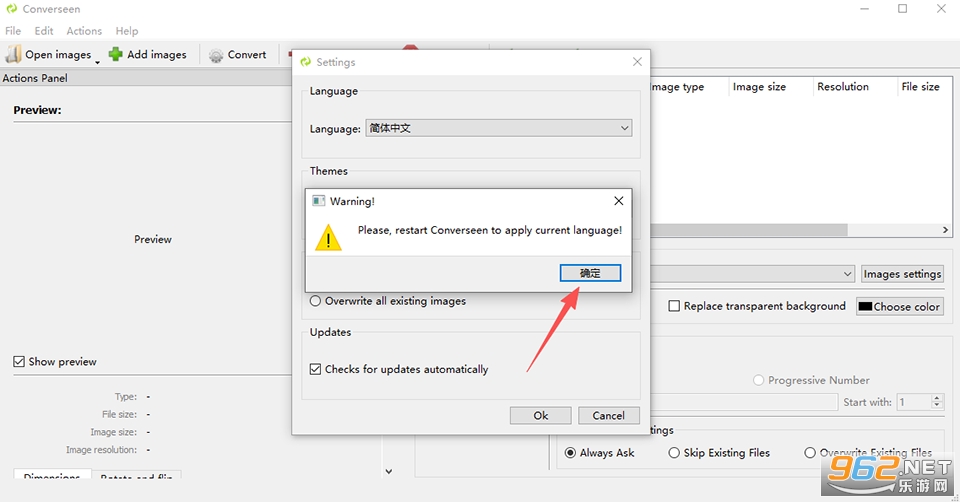
Task: Confirm the warning with 确定 button
Action: click(590, 273)
